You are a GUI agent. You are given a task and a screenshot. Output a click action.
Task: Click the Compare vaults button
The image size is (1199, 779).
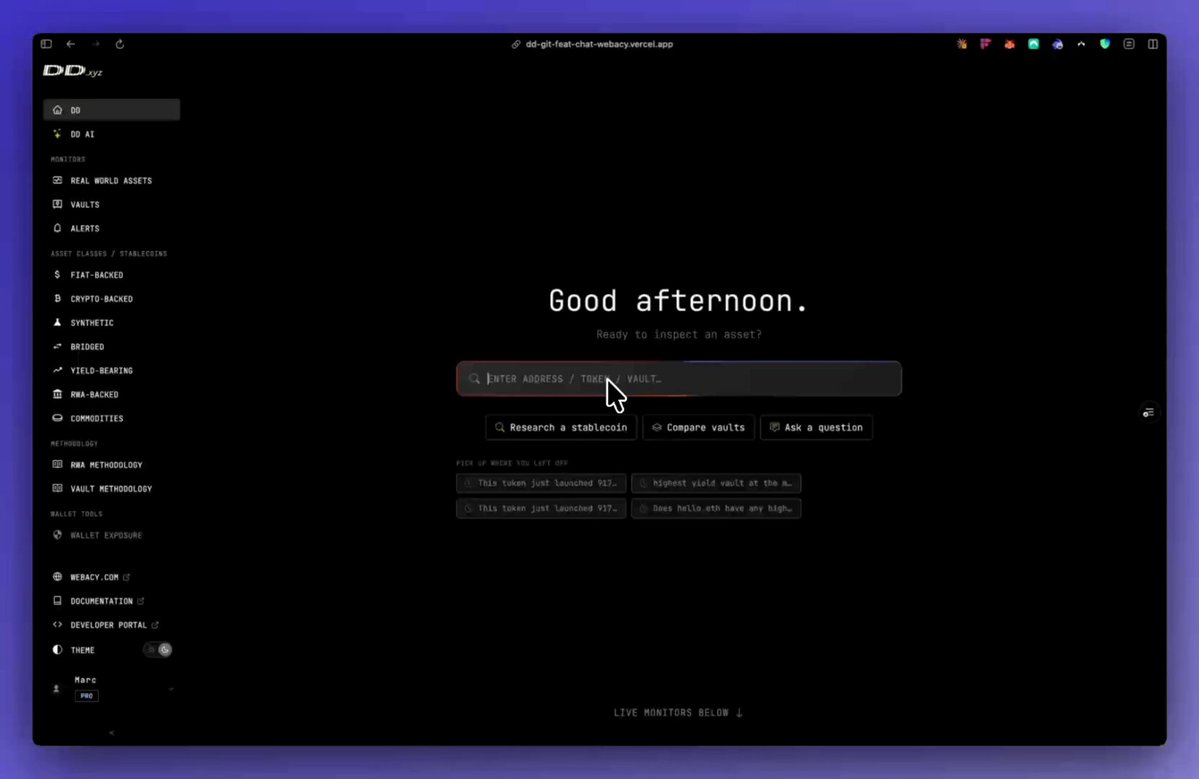tap(698, 427)
